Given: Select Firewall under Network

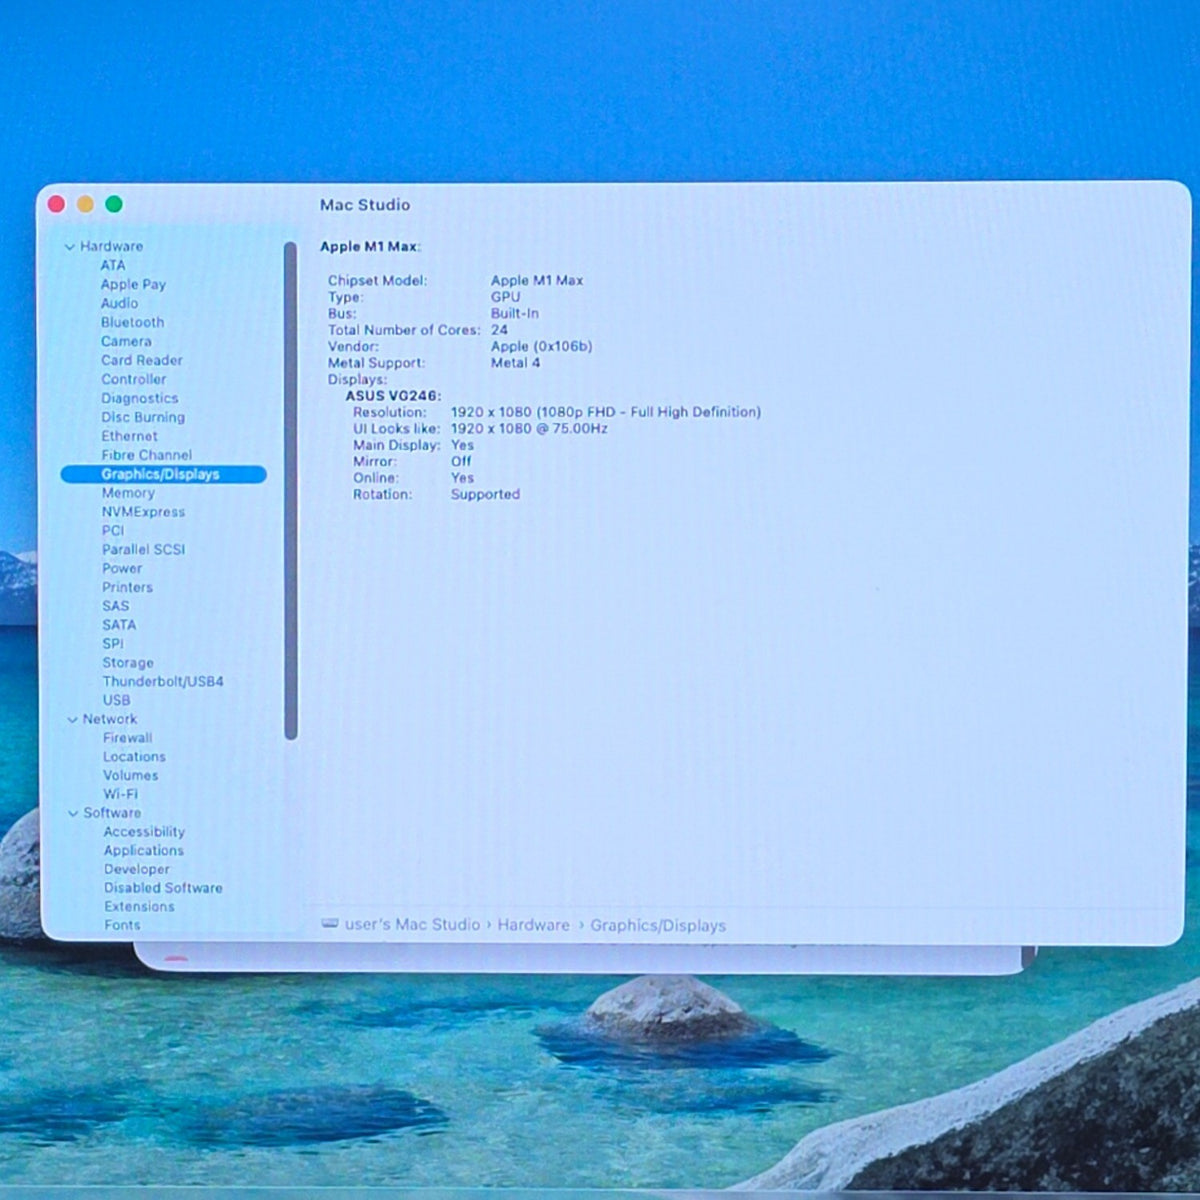Looking at the screenshot, I should click(128, 738).
